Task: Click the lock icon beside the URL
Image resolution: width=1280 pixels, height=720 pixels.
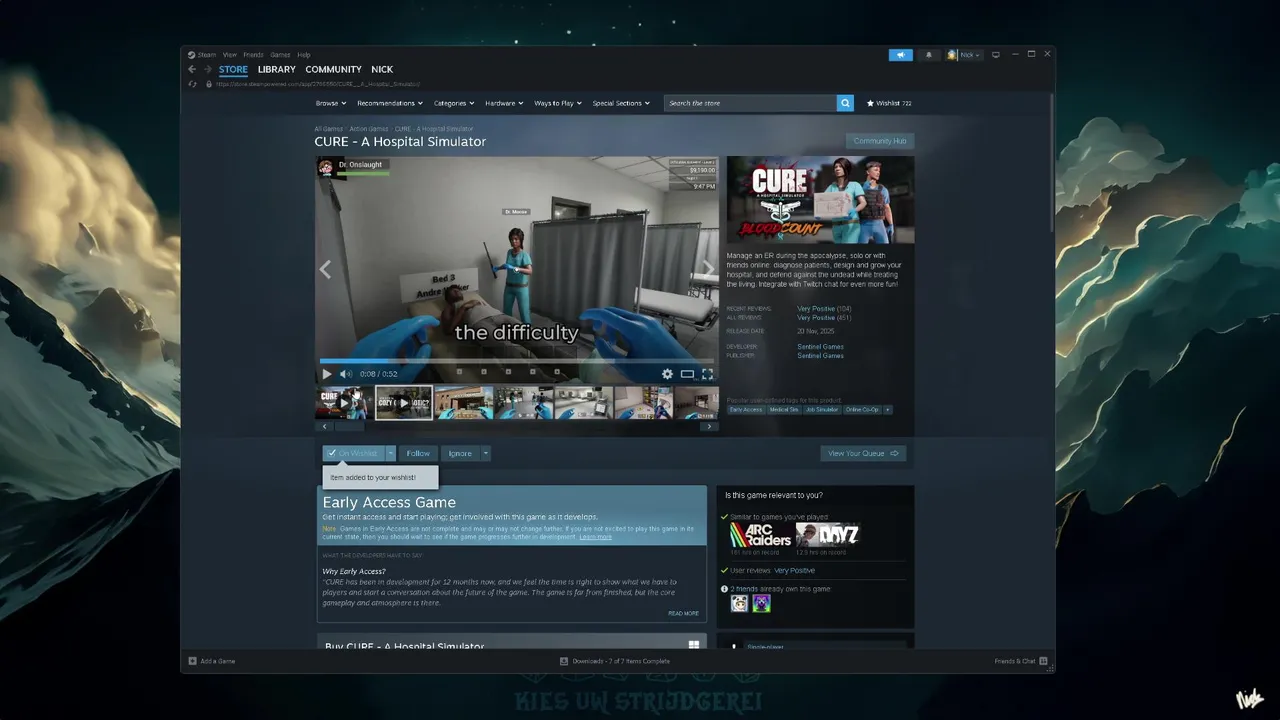Action: [208, 84]
